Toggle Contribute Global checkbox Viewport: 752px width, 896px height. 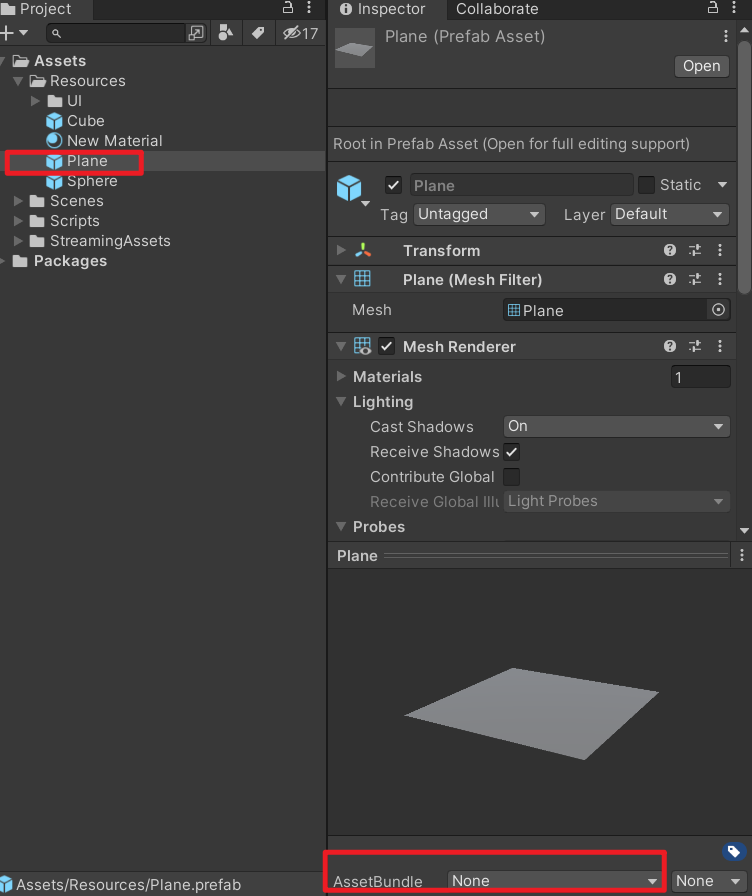pos(511,477)
